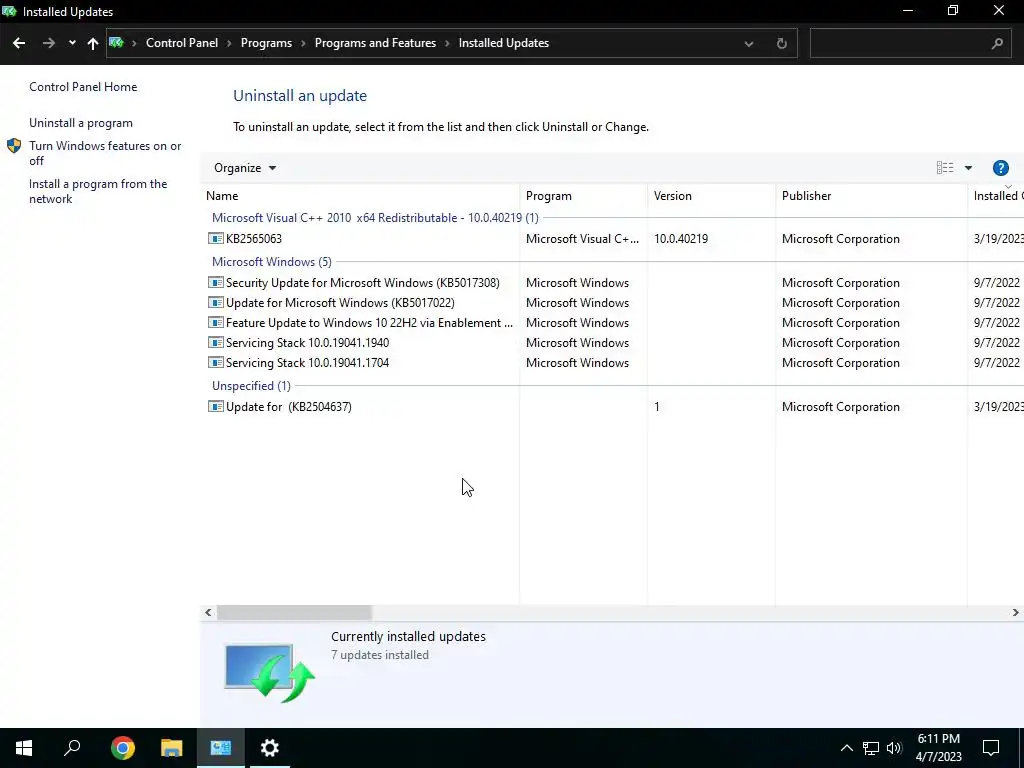This screenshot has height=768, width=1024.
Task: Click Microsoft Visual C+... program cell
Action: (x=583, y=239)
